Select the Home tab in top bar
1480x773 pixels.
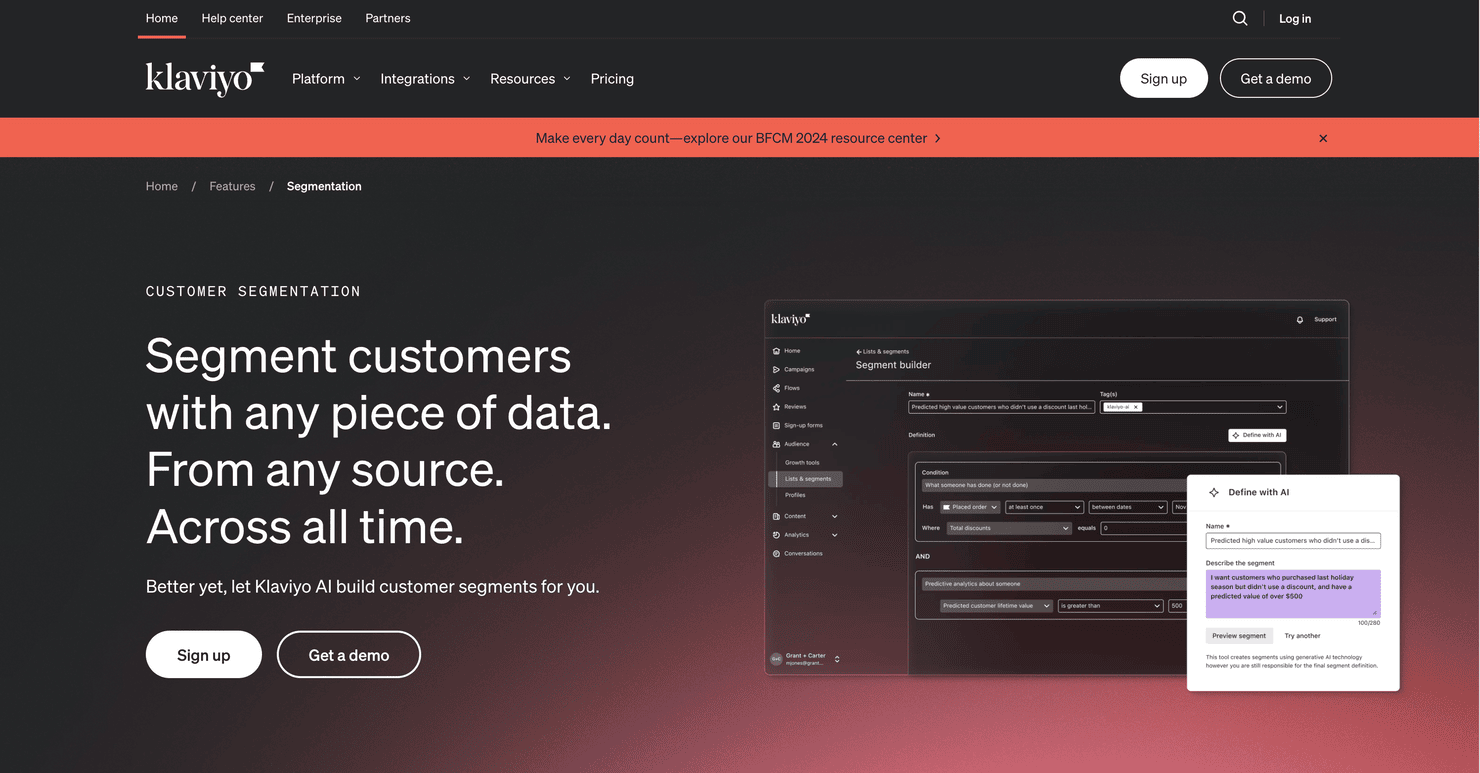tap(162, 18)
